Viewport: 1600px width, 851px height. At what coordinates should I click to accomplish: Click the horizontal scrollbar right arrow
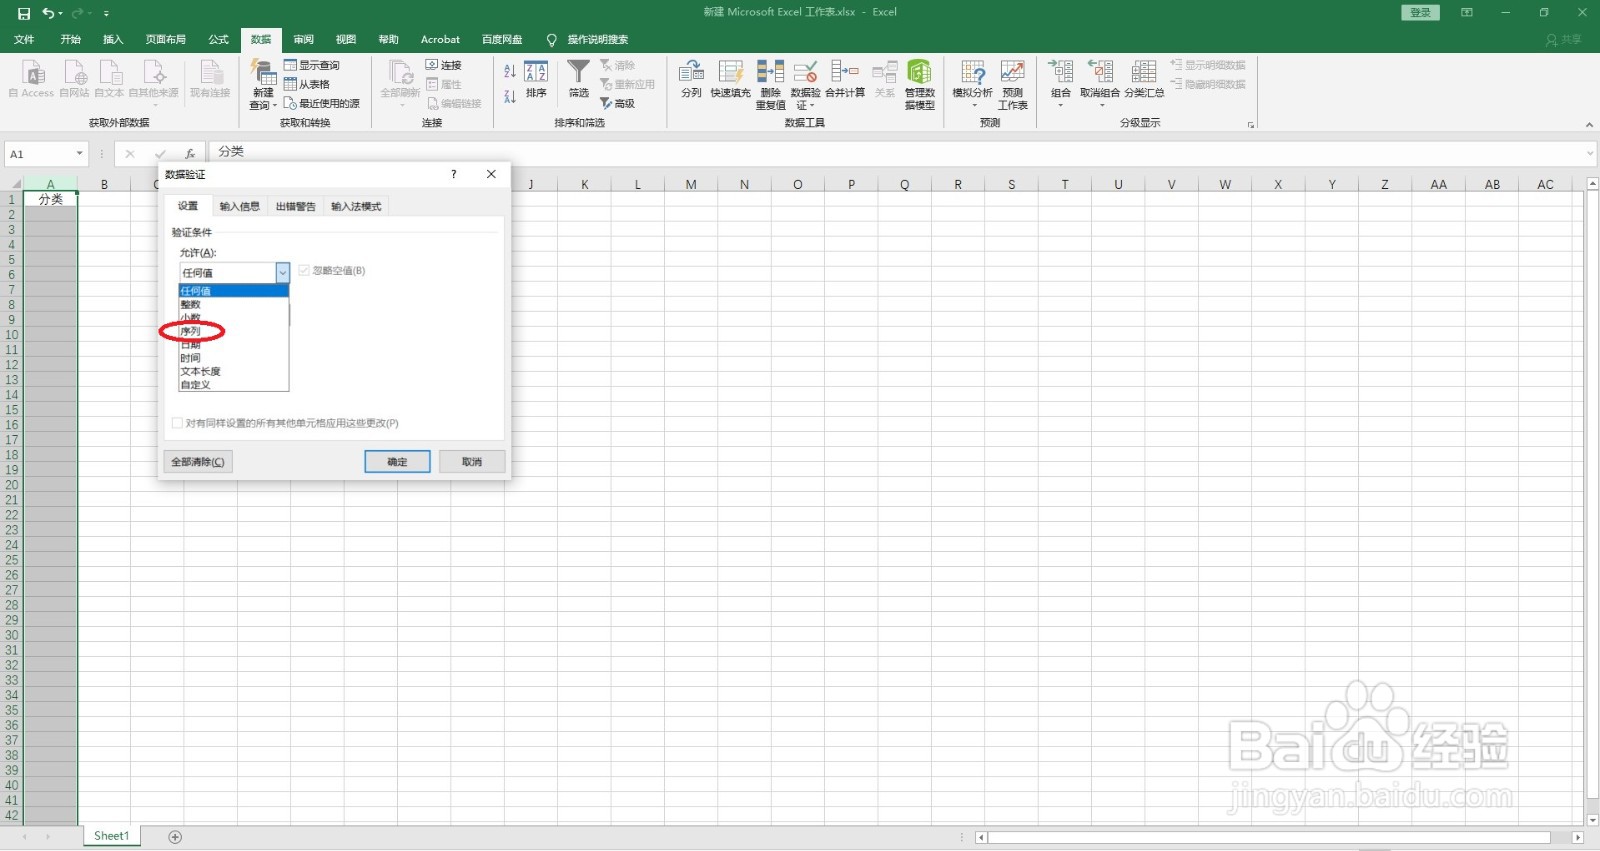[1578, 837]
